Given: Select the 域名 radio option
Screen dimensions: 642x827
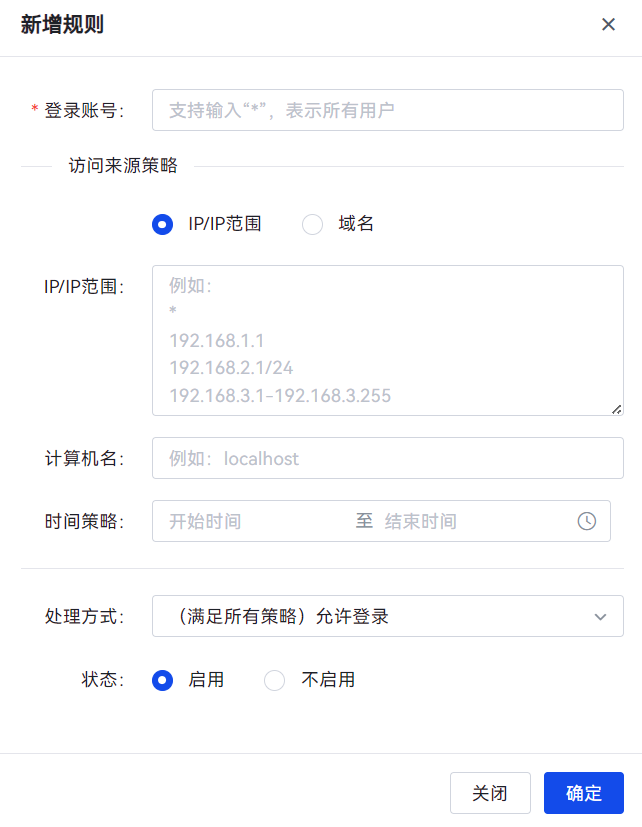Looking at the screenshot, I should point(312,224).
